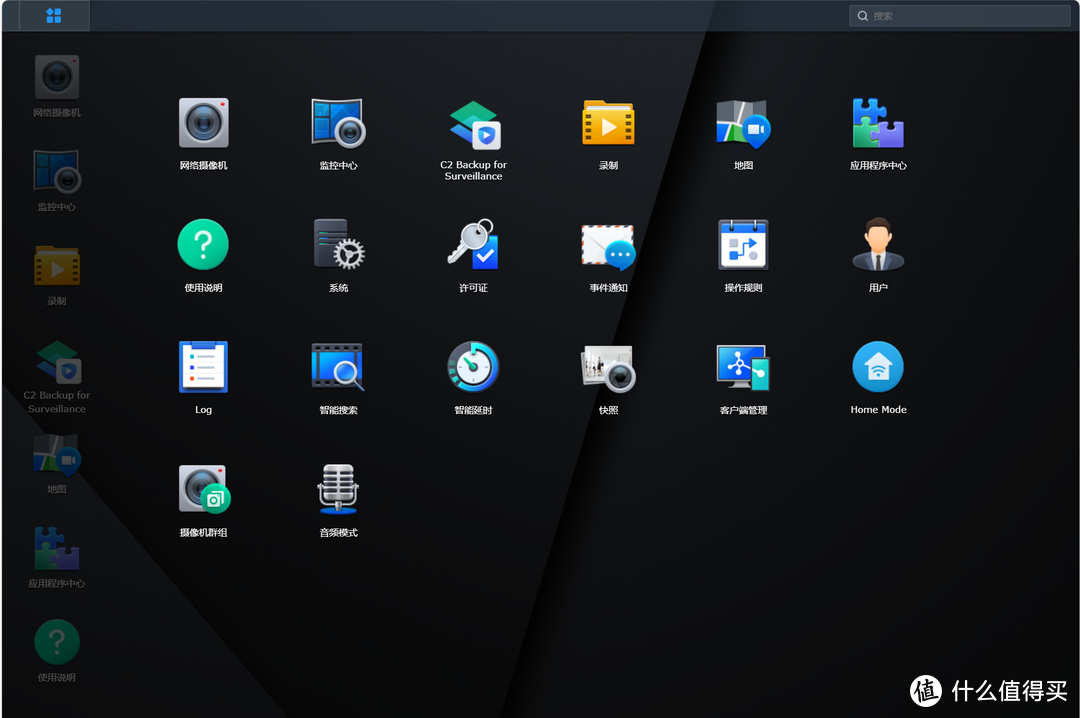Open the Log application

203,368
